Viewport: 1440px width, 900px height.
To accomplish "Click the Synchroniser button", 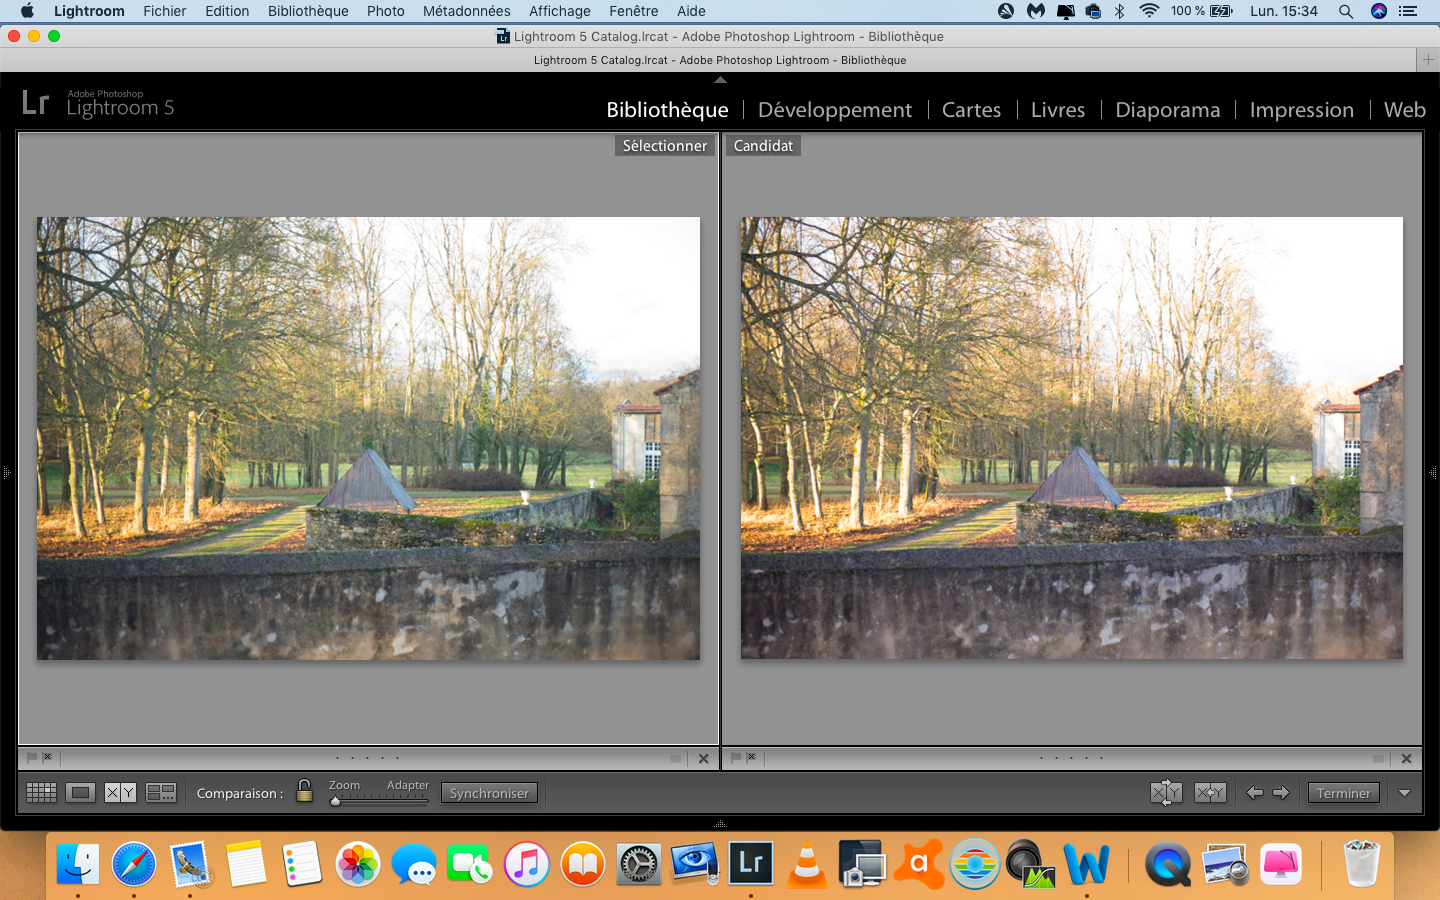I will coord(489,793).
